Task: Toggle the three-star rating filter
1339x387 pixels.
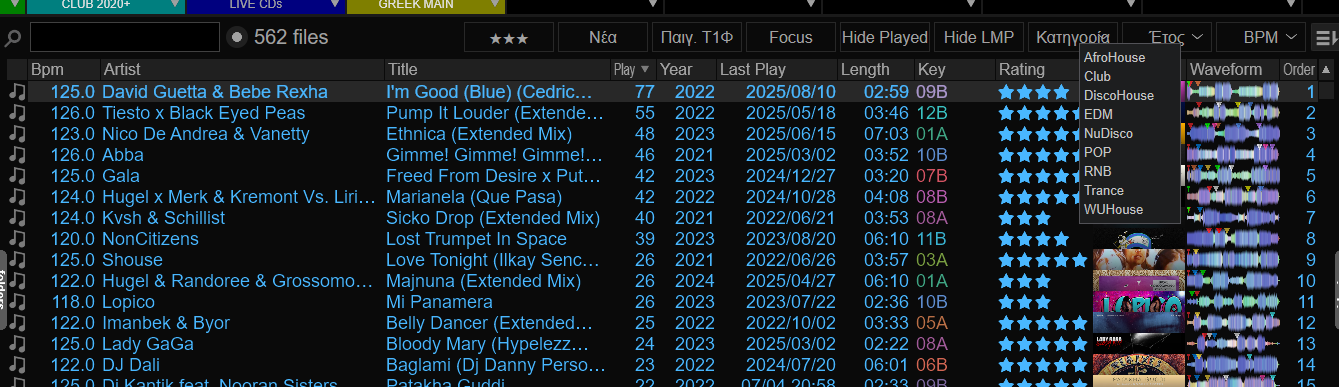Action: (x=509, y=38)
